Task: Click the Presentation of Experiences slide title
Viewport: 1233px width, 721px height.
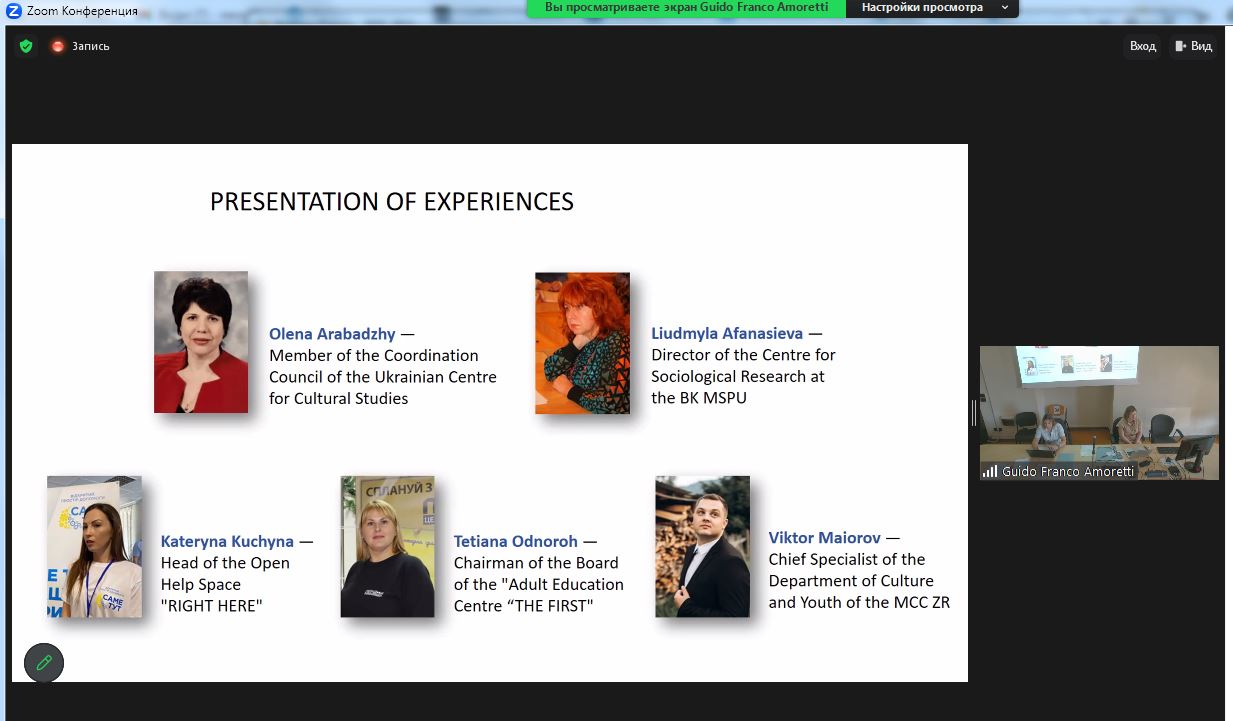Action: click(x=391, y=202)
